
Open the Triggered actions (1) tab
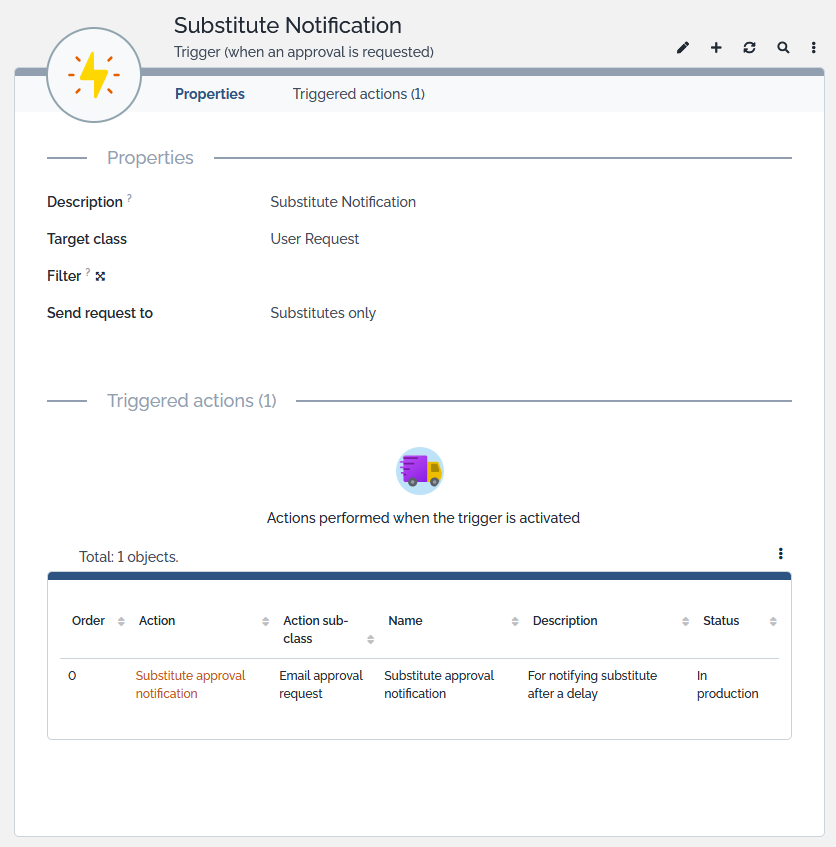pyautogui.click(x=358, y=94)
